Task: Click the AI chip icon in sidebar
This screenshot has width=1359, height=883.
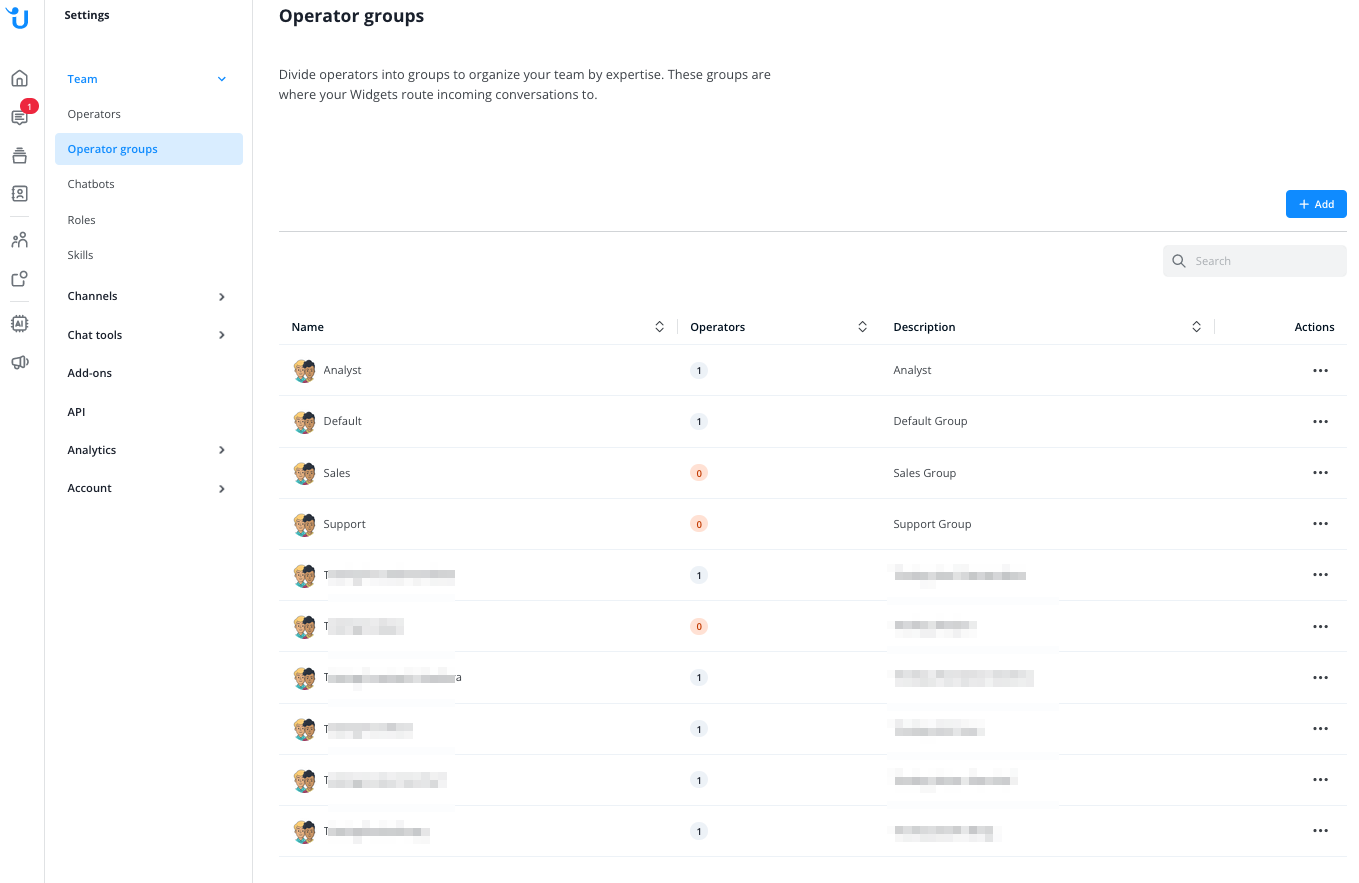Action: [20, 323]
